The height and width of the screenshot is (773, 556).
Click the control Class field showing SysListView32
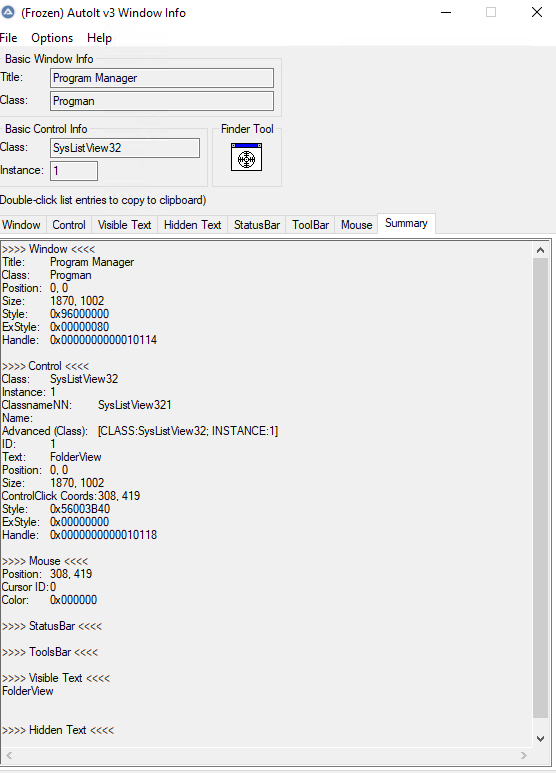point(125,148)
